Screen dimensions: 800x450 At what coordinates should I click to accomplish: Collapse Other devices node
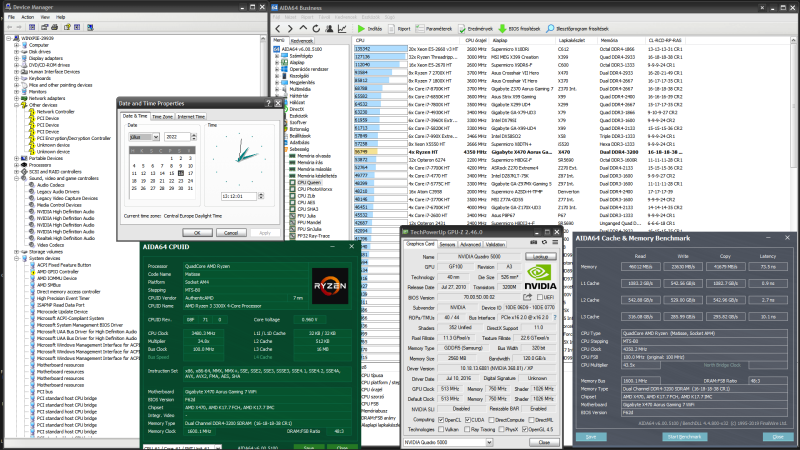click(x=17, y=105)
